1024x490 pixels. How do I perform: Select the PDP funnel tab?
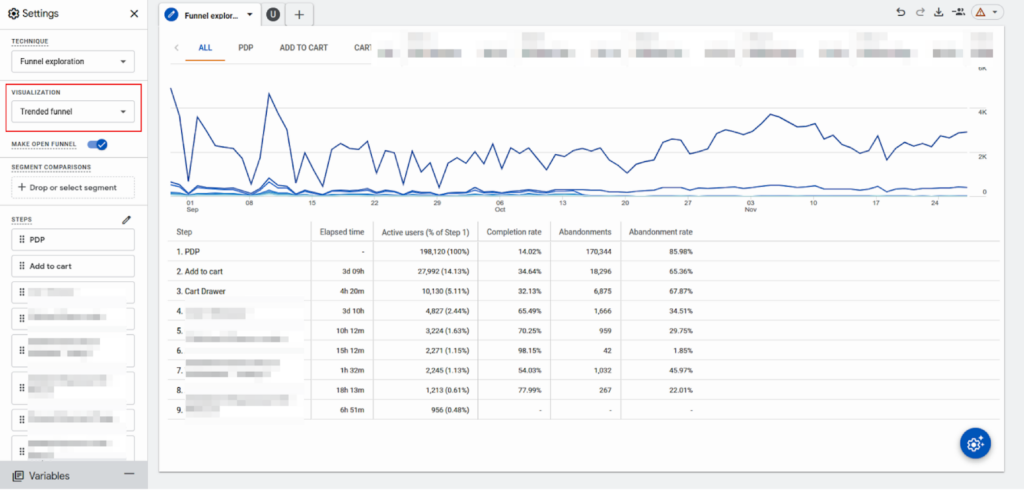click(x=246, y=48)
